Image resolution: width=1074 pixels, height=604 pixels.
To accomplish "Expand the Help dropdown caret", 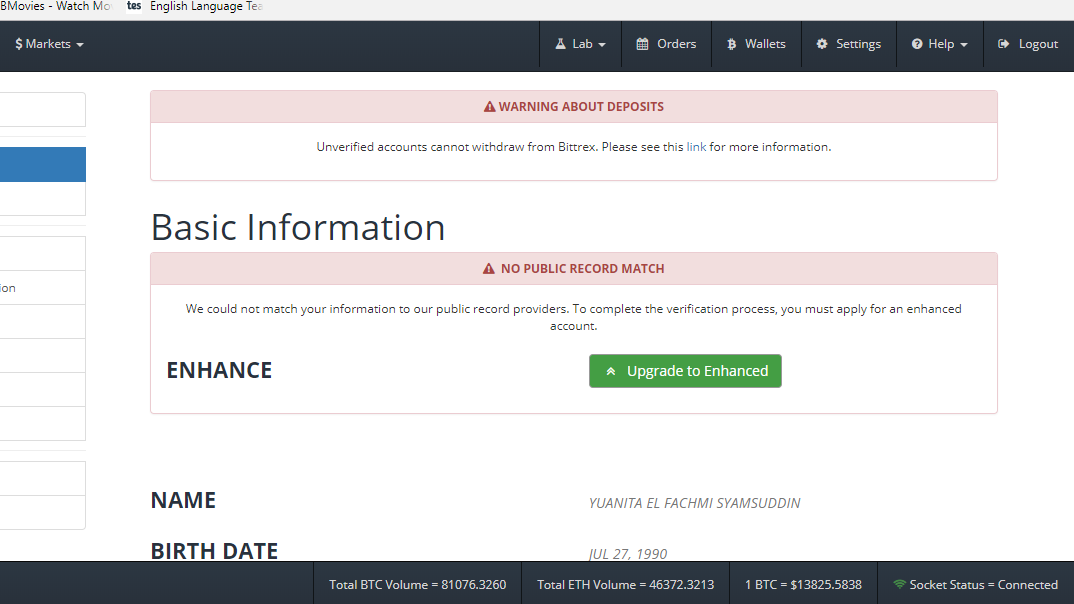I will click(x=964, y=45).
